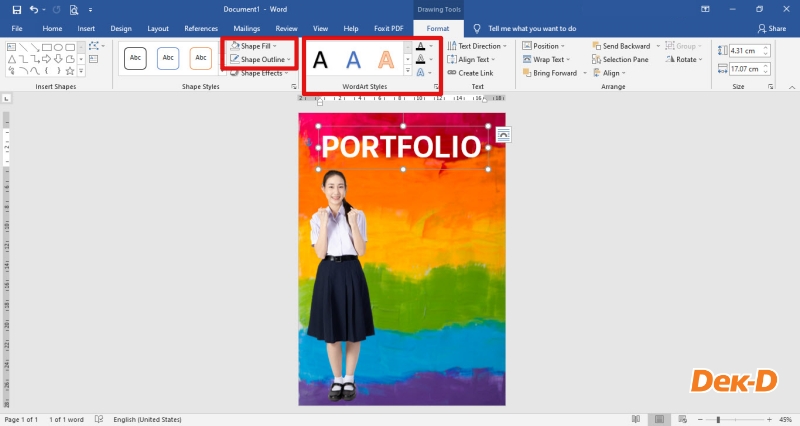Select the orange outlined WordArt style
800x426 pixels.
pos(386,60)
